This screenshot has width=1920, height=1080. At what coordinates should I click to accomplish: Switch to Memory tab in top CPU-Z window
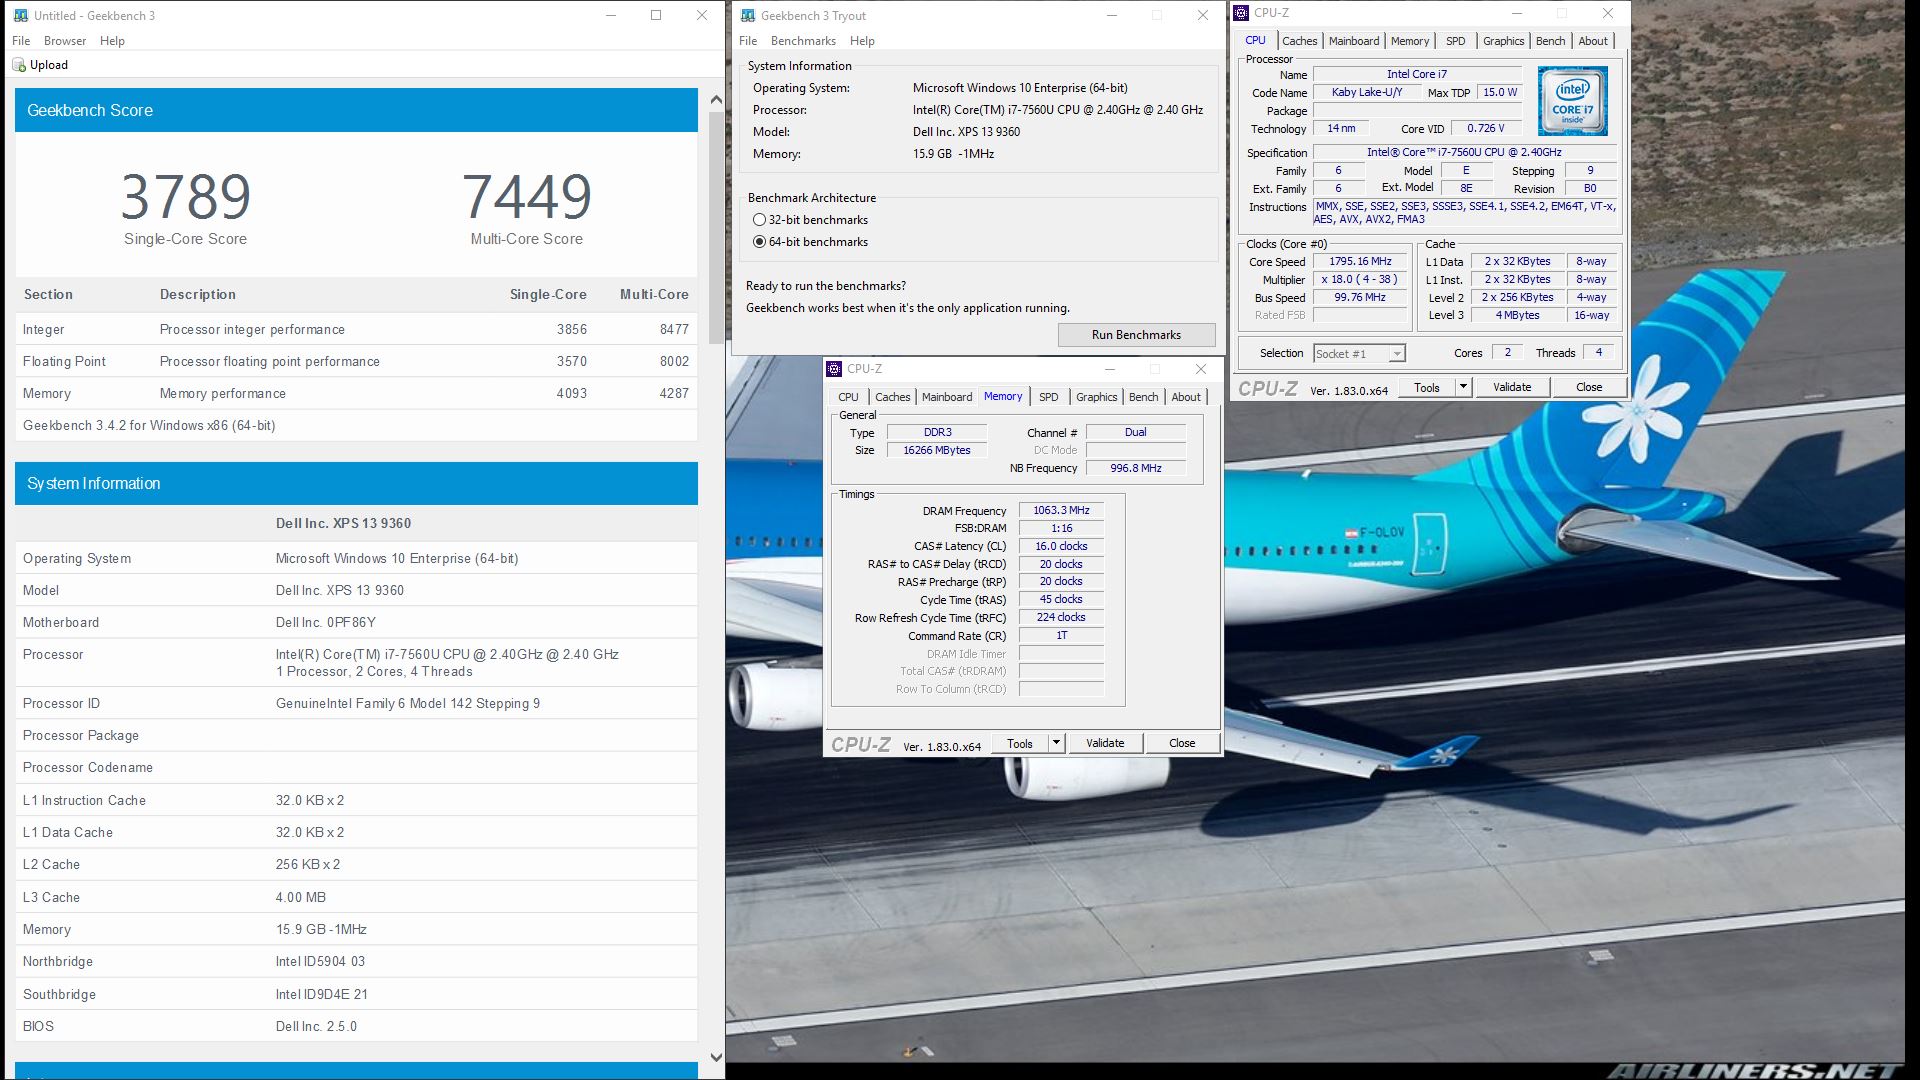point(1409,41)
